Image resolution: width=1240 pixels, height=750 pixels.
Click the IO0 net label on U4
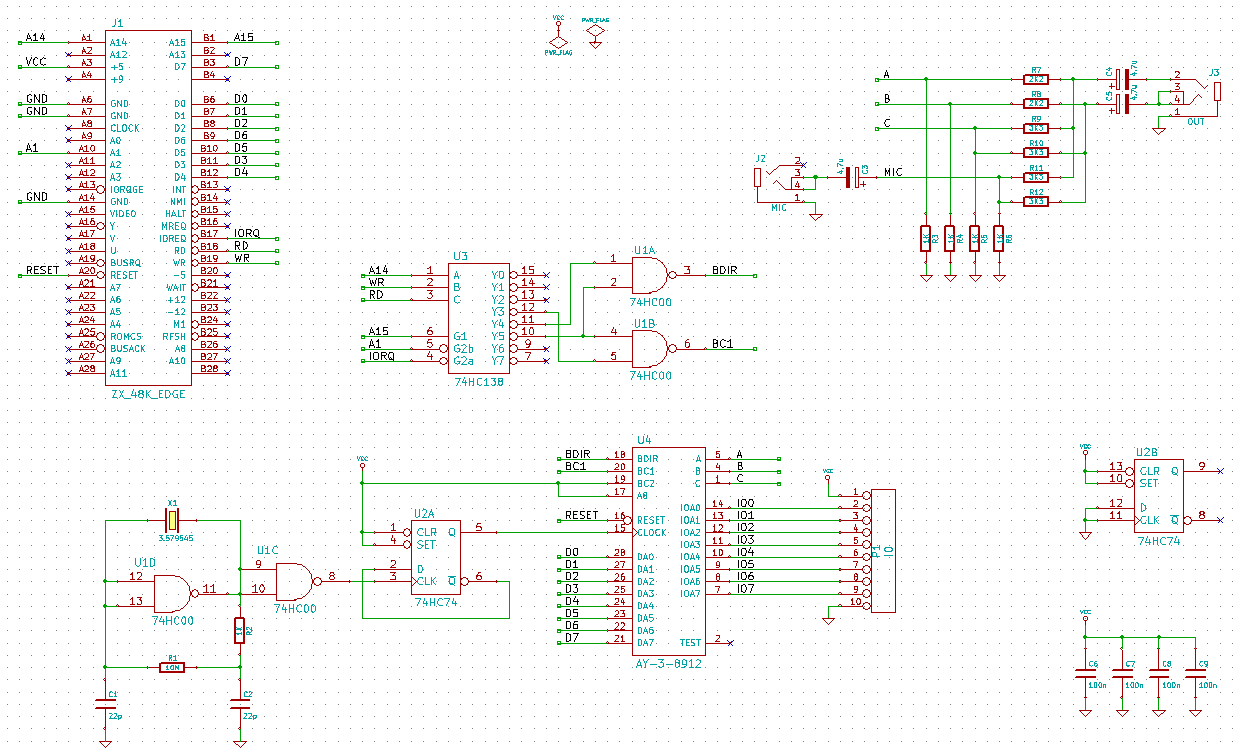click(x=746, y=503)
